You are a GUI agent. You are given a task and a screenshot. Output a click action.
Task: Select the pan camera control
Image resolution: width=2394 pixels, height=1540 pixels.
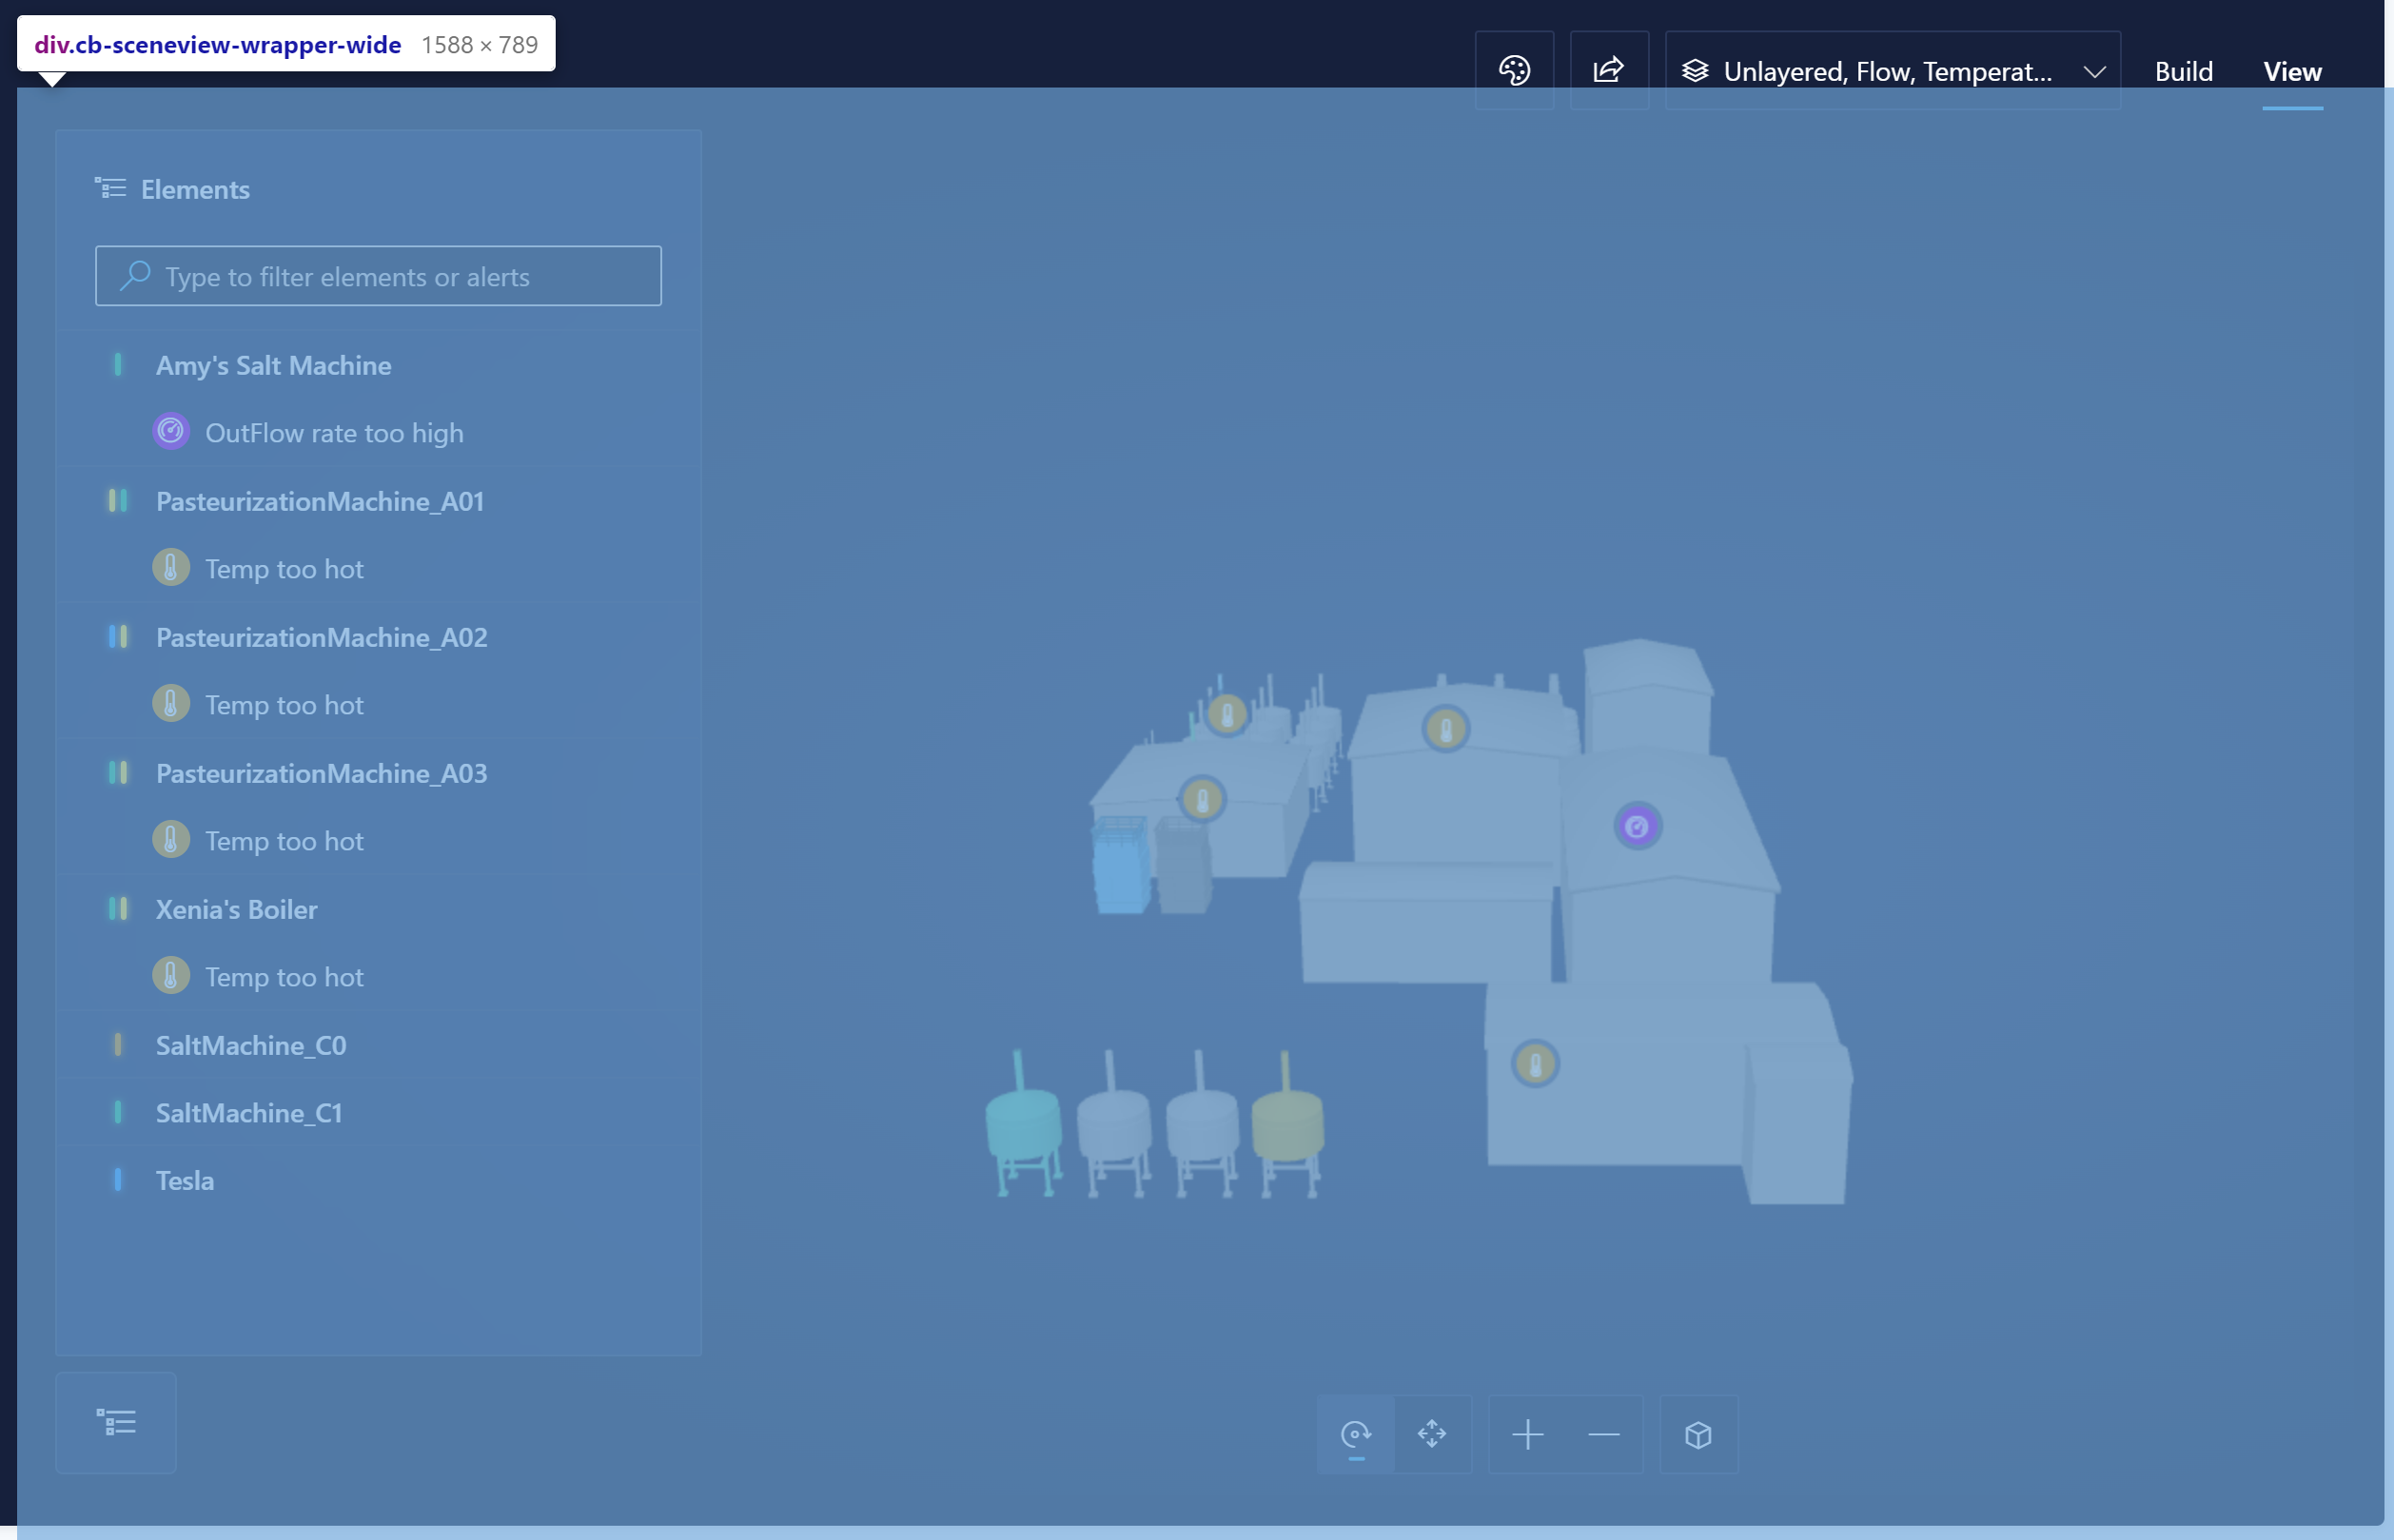coord(1433,1434)
